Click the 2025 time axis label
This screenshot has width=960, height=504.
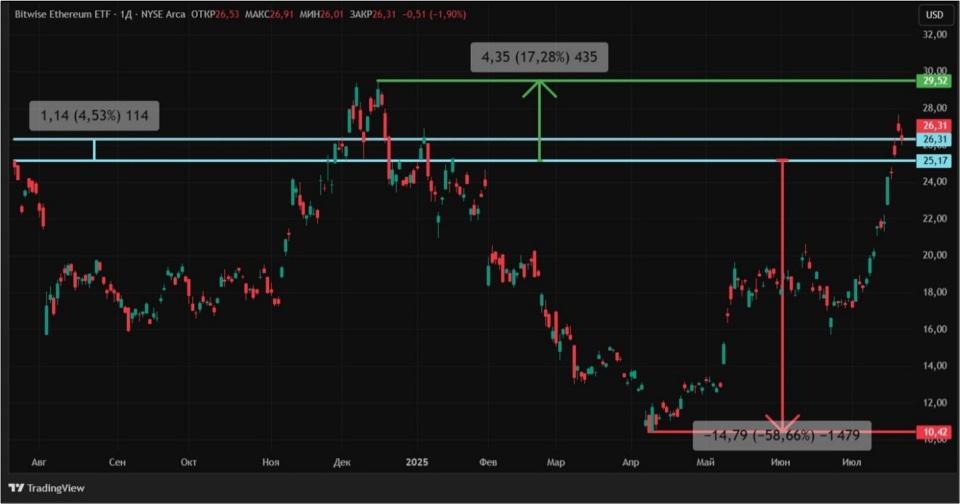pos(418,463)
